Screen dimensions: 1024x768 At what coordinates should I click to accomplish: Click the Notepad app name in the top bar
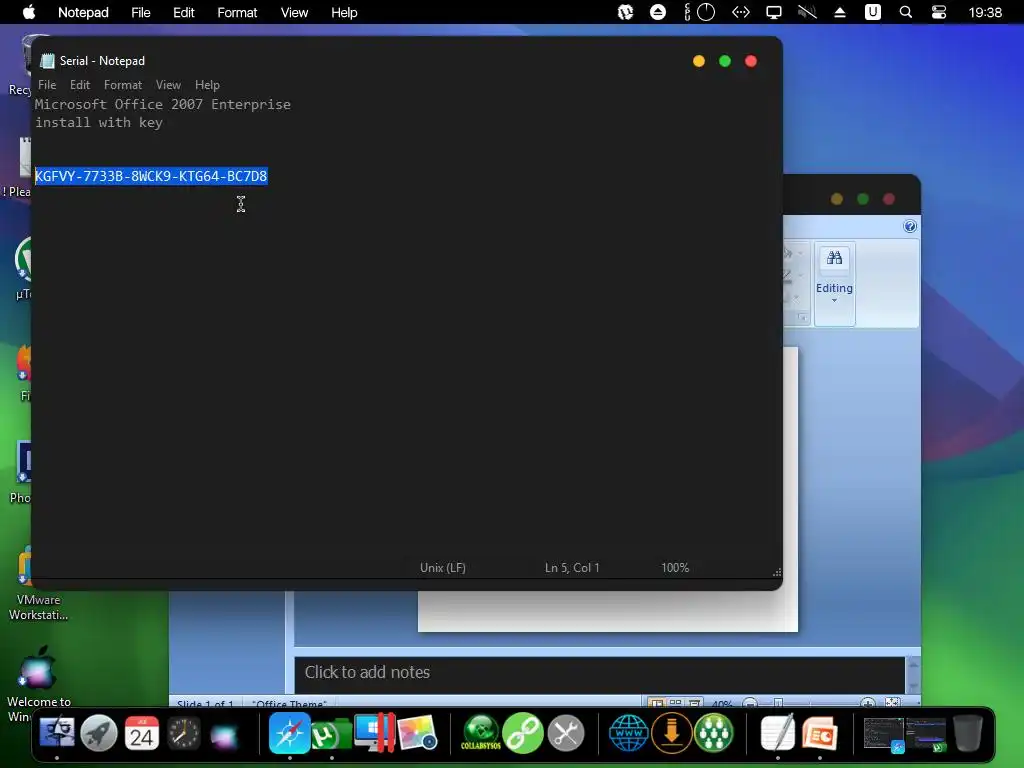pos(83,12)
